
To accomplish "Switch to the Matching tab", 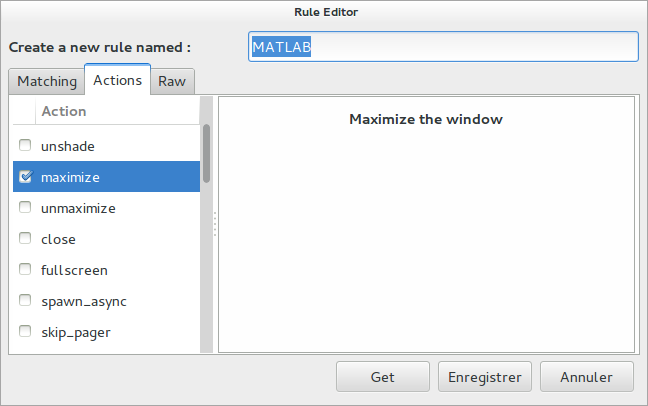I will click(x=47, y=81).
